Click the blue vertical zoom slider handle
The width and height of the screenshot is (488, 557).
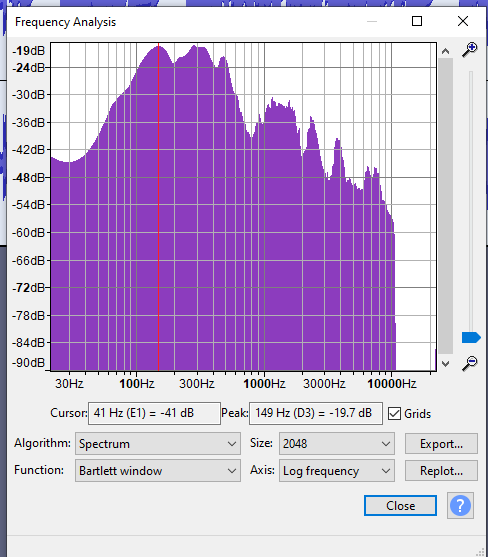(471, 337)
